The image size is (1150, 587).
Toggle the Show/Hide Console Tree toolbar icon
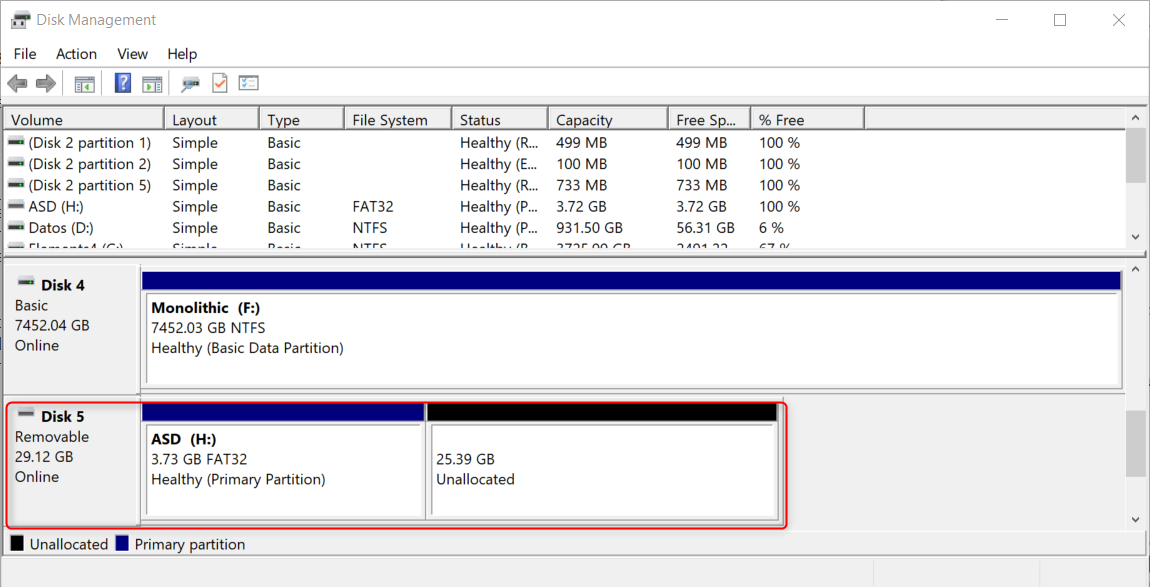pyautogui.click(x=85, y=83)
